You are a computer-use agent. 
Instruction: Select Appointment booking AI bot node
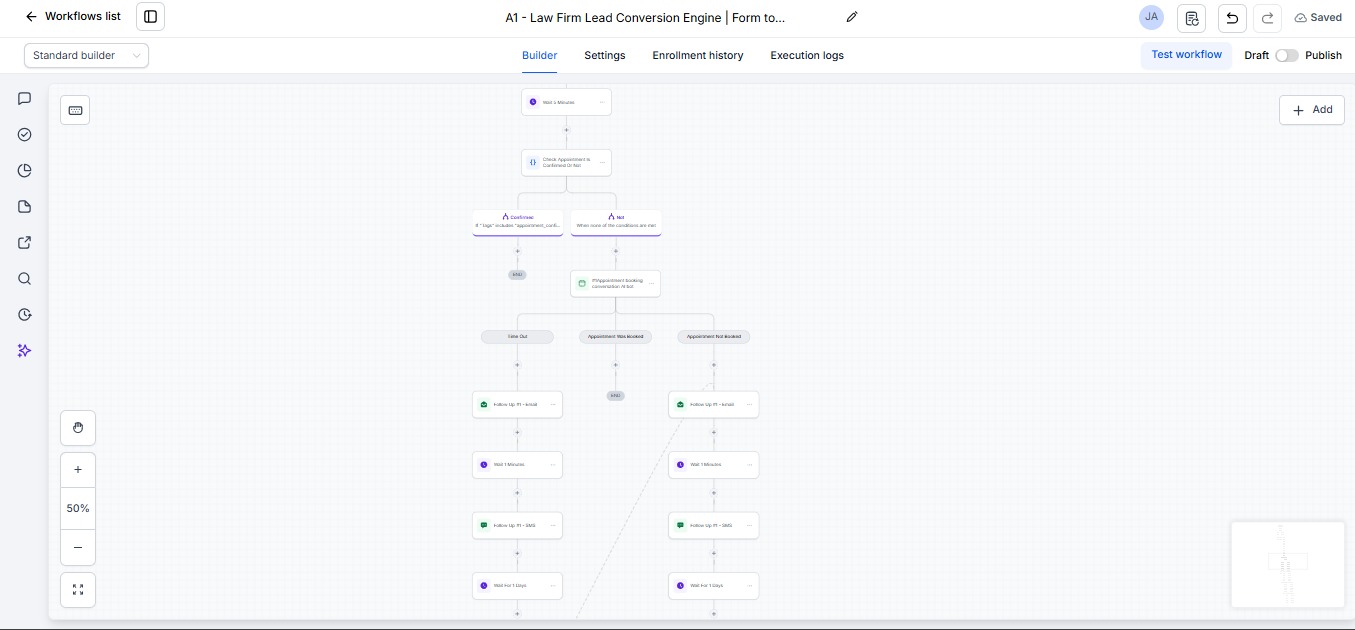(615, 284)
